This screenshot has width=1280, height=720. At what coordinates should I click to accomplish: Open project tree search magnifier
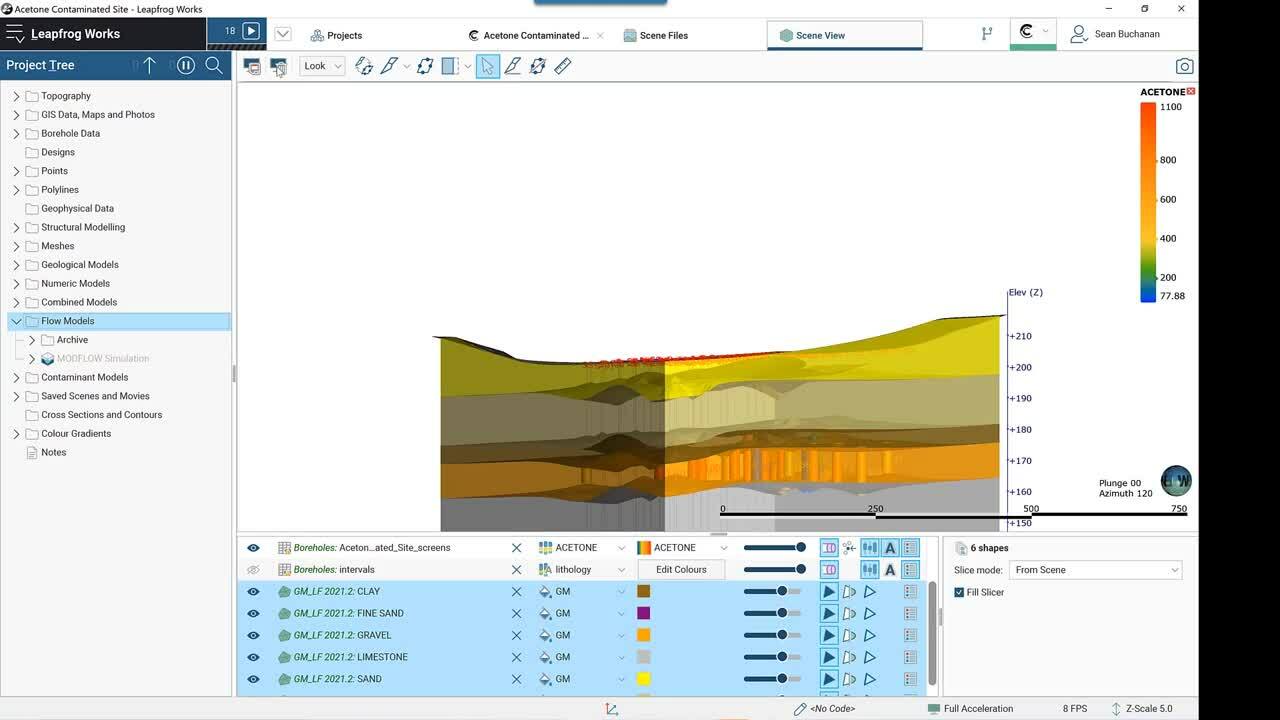click(214, 65)
